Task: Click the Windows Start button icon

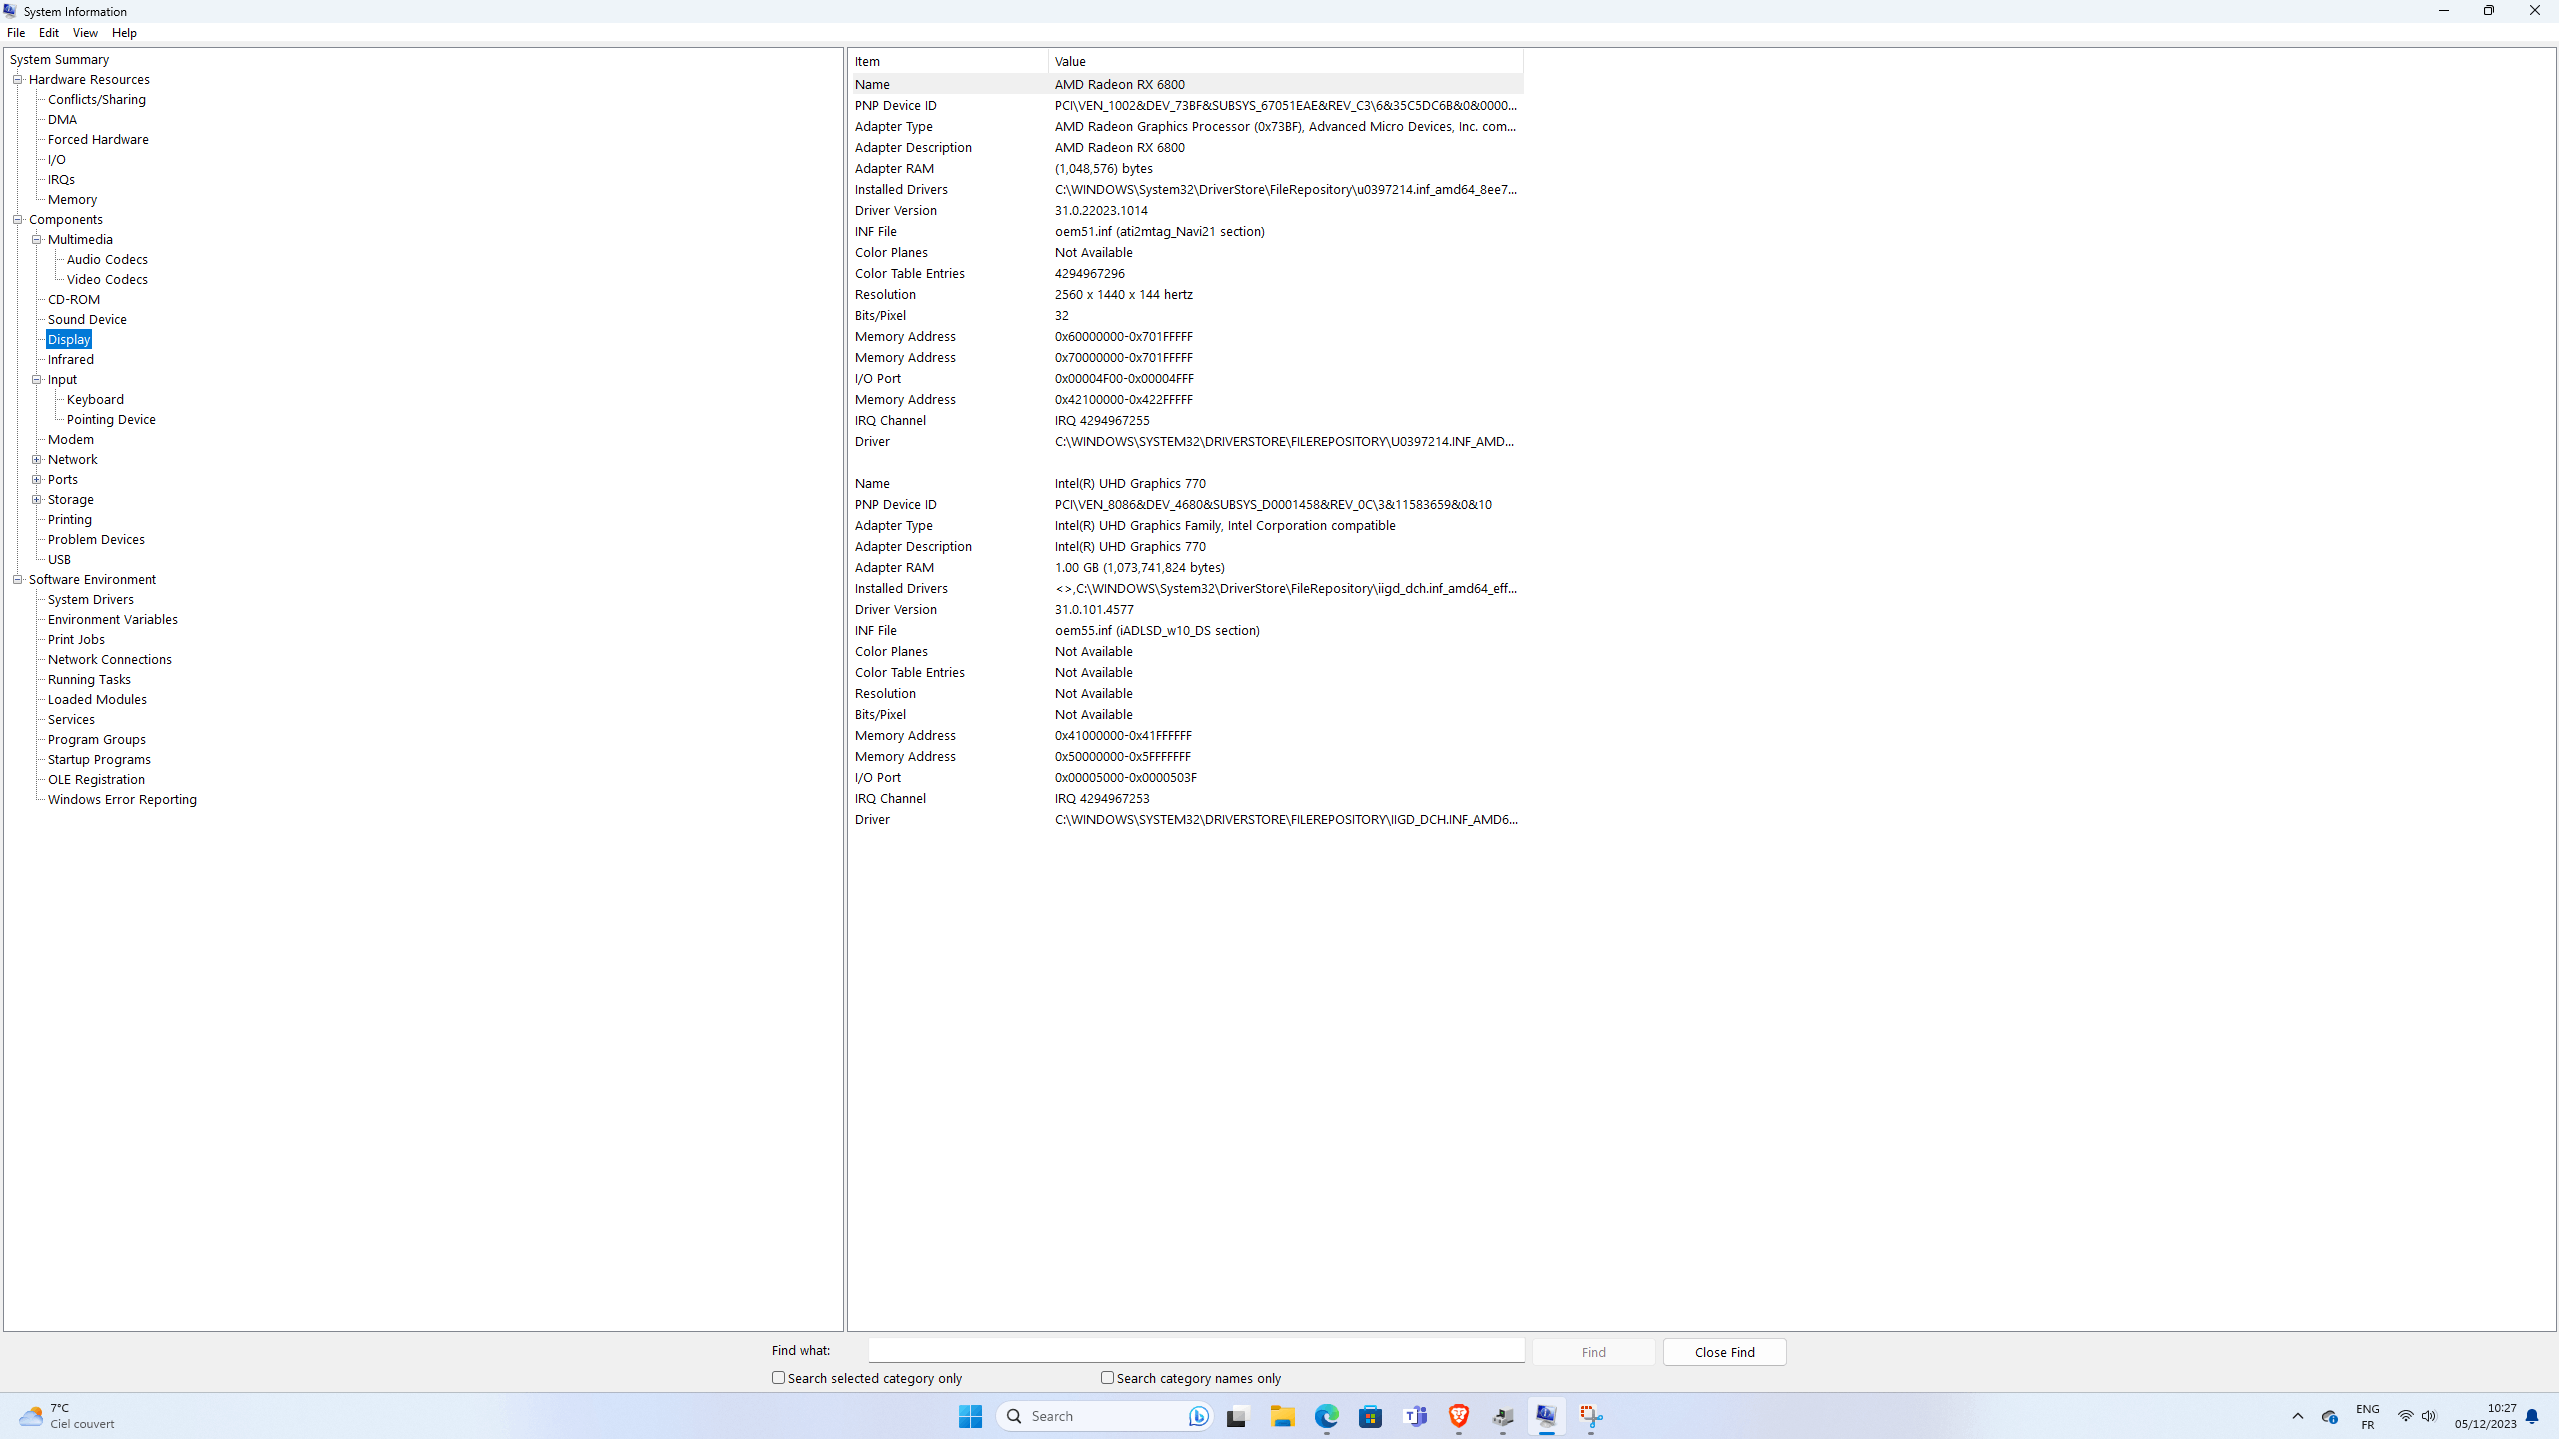Action: [x=972, y=1416]
